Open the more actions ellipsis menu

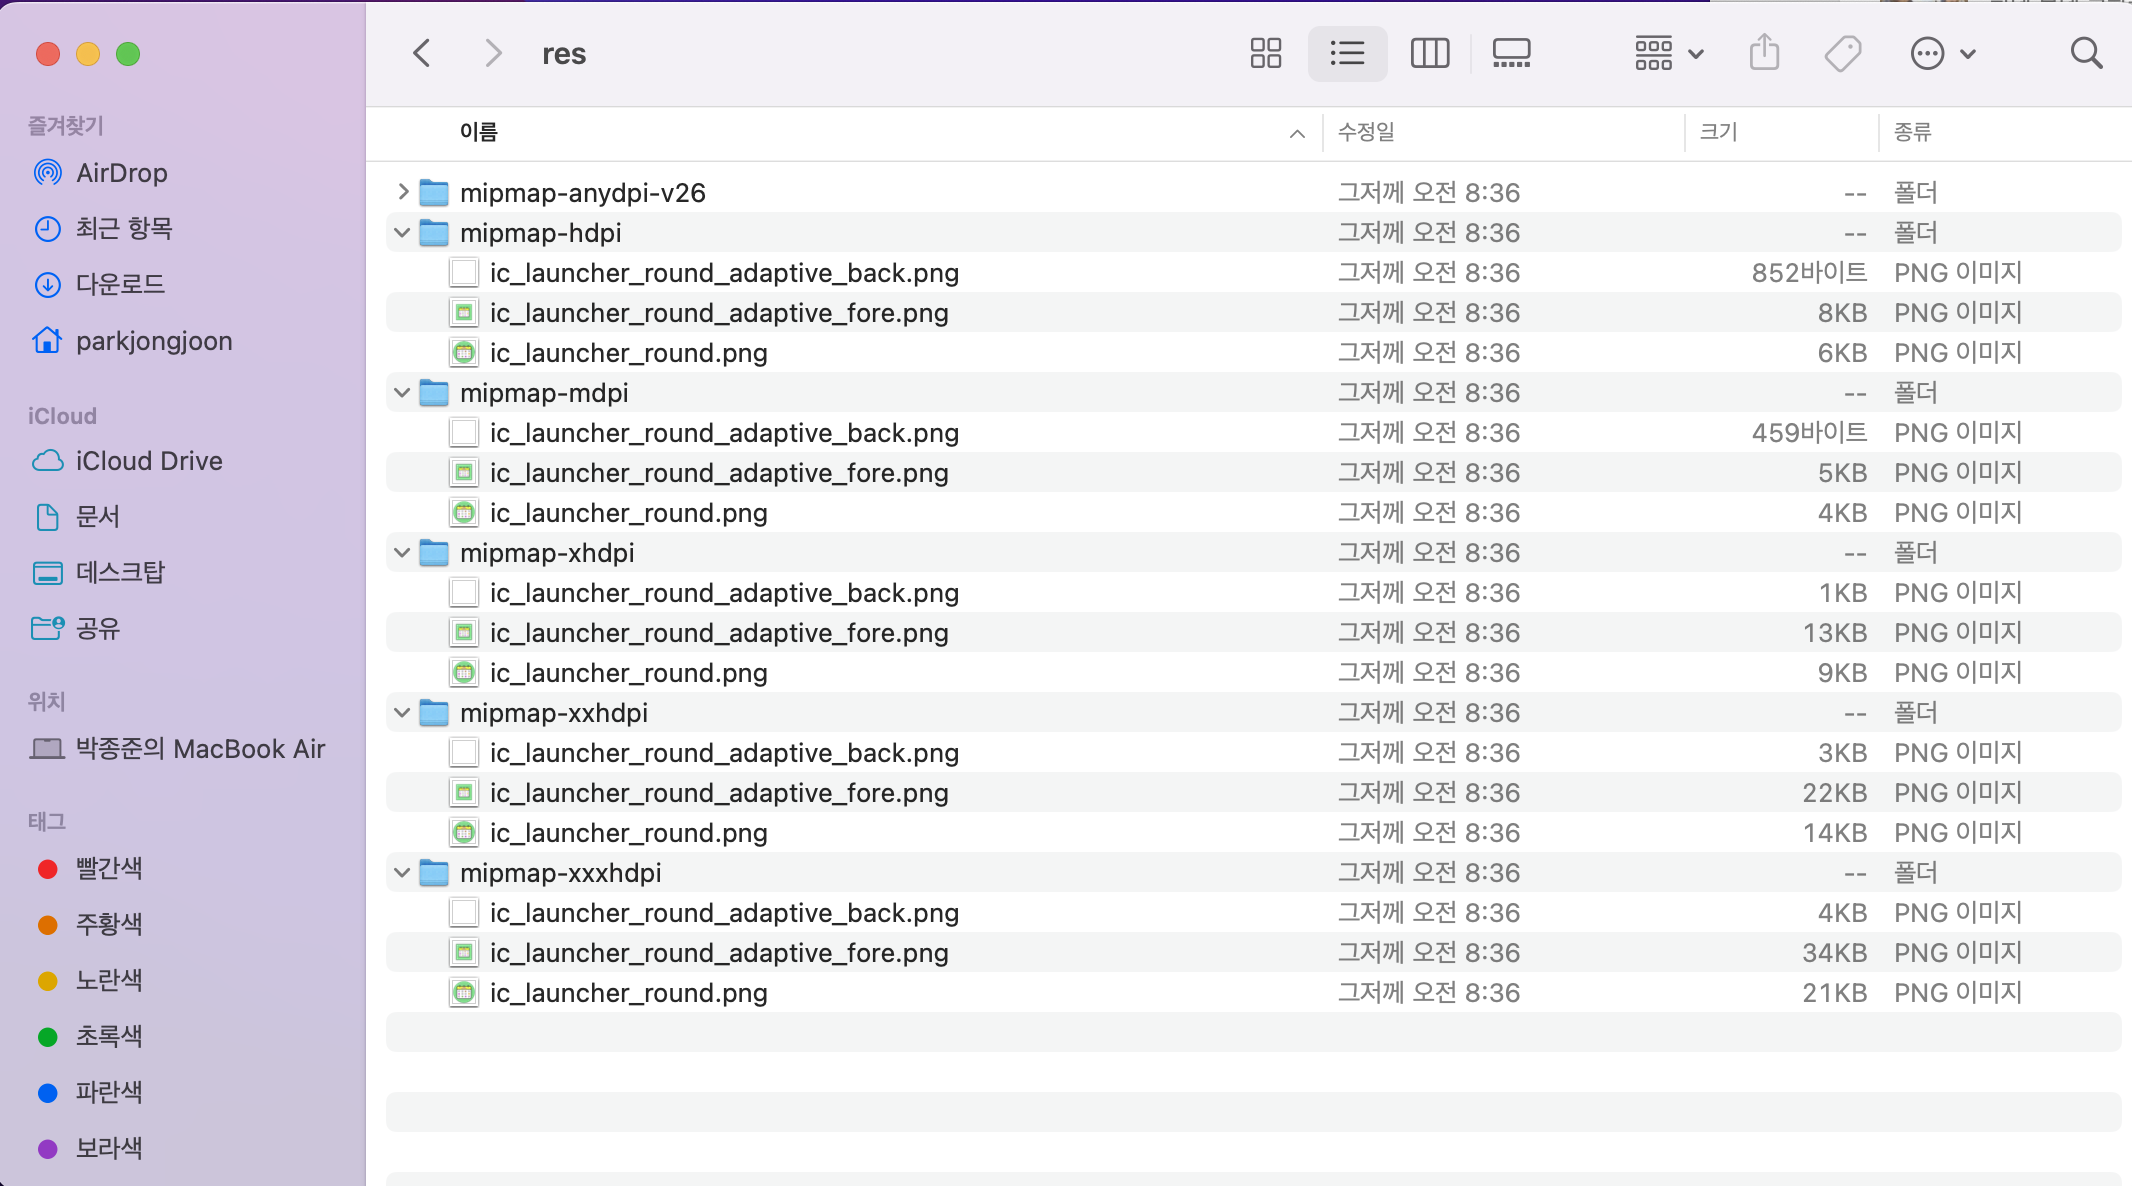pyautogui.click(x=1942, y=53)
